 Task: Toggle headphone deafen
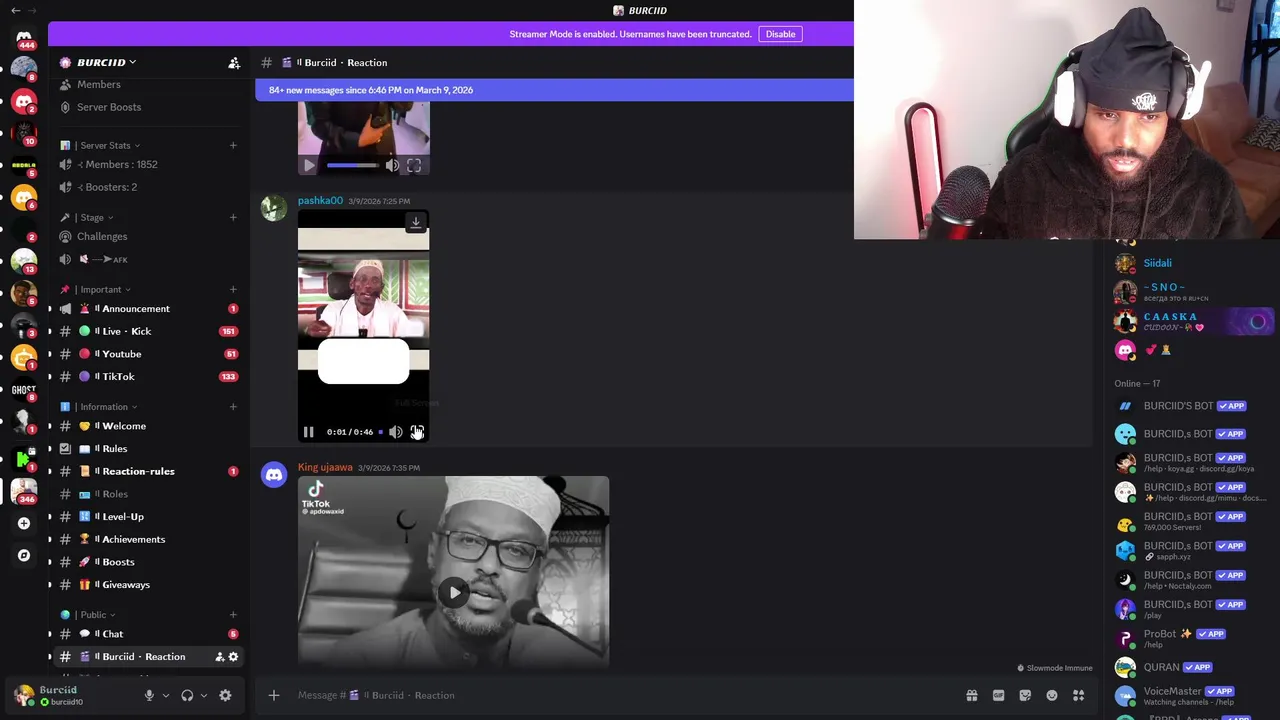[187, 695]
